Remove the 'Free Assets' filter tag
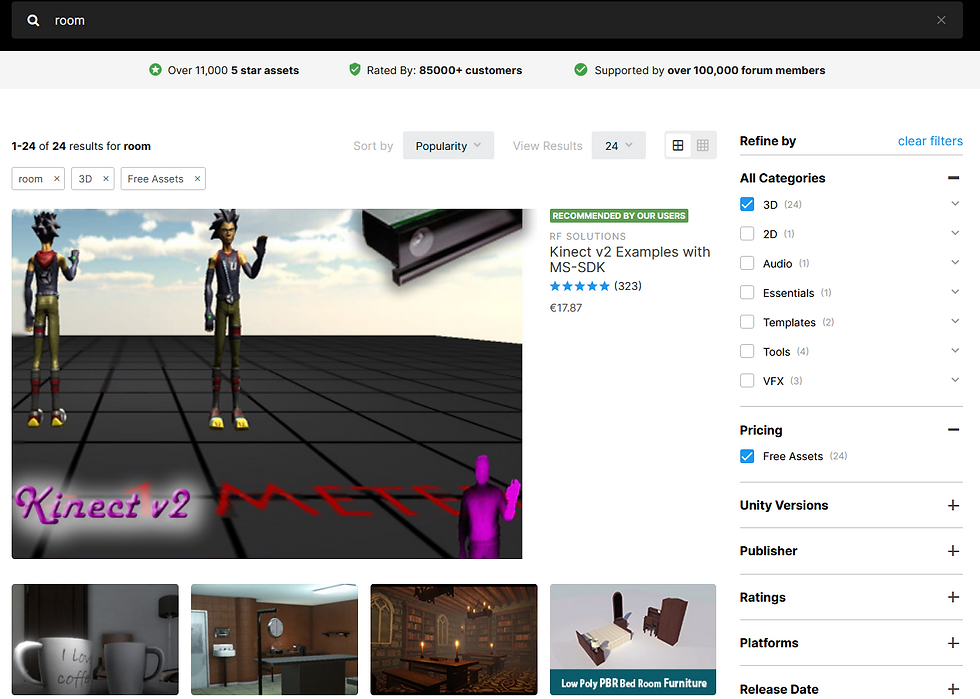Image resolution: width=980 pixels, height=699 pixels. click(x=197, y=179)
